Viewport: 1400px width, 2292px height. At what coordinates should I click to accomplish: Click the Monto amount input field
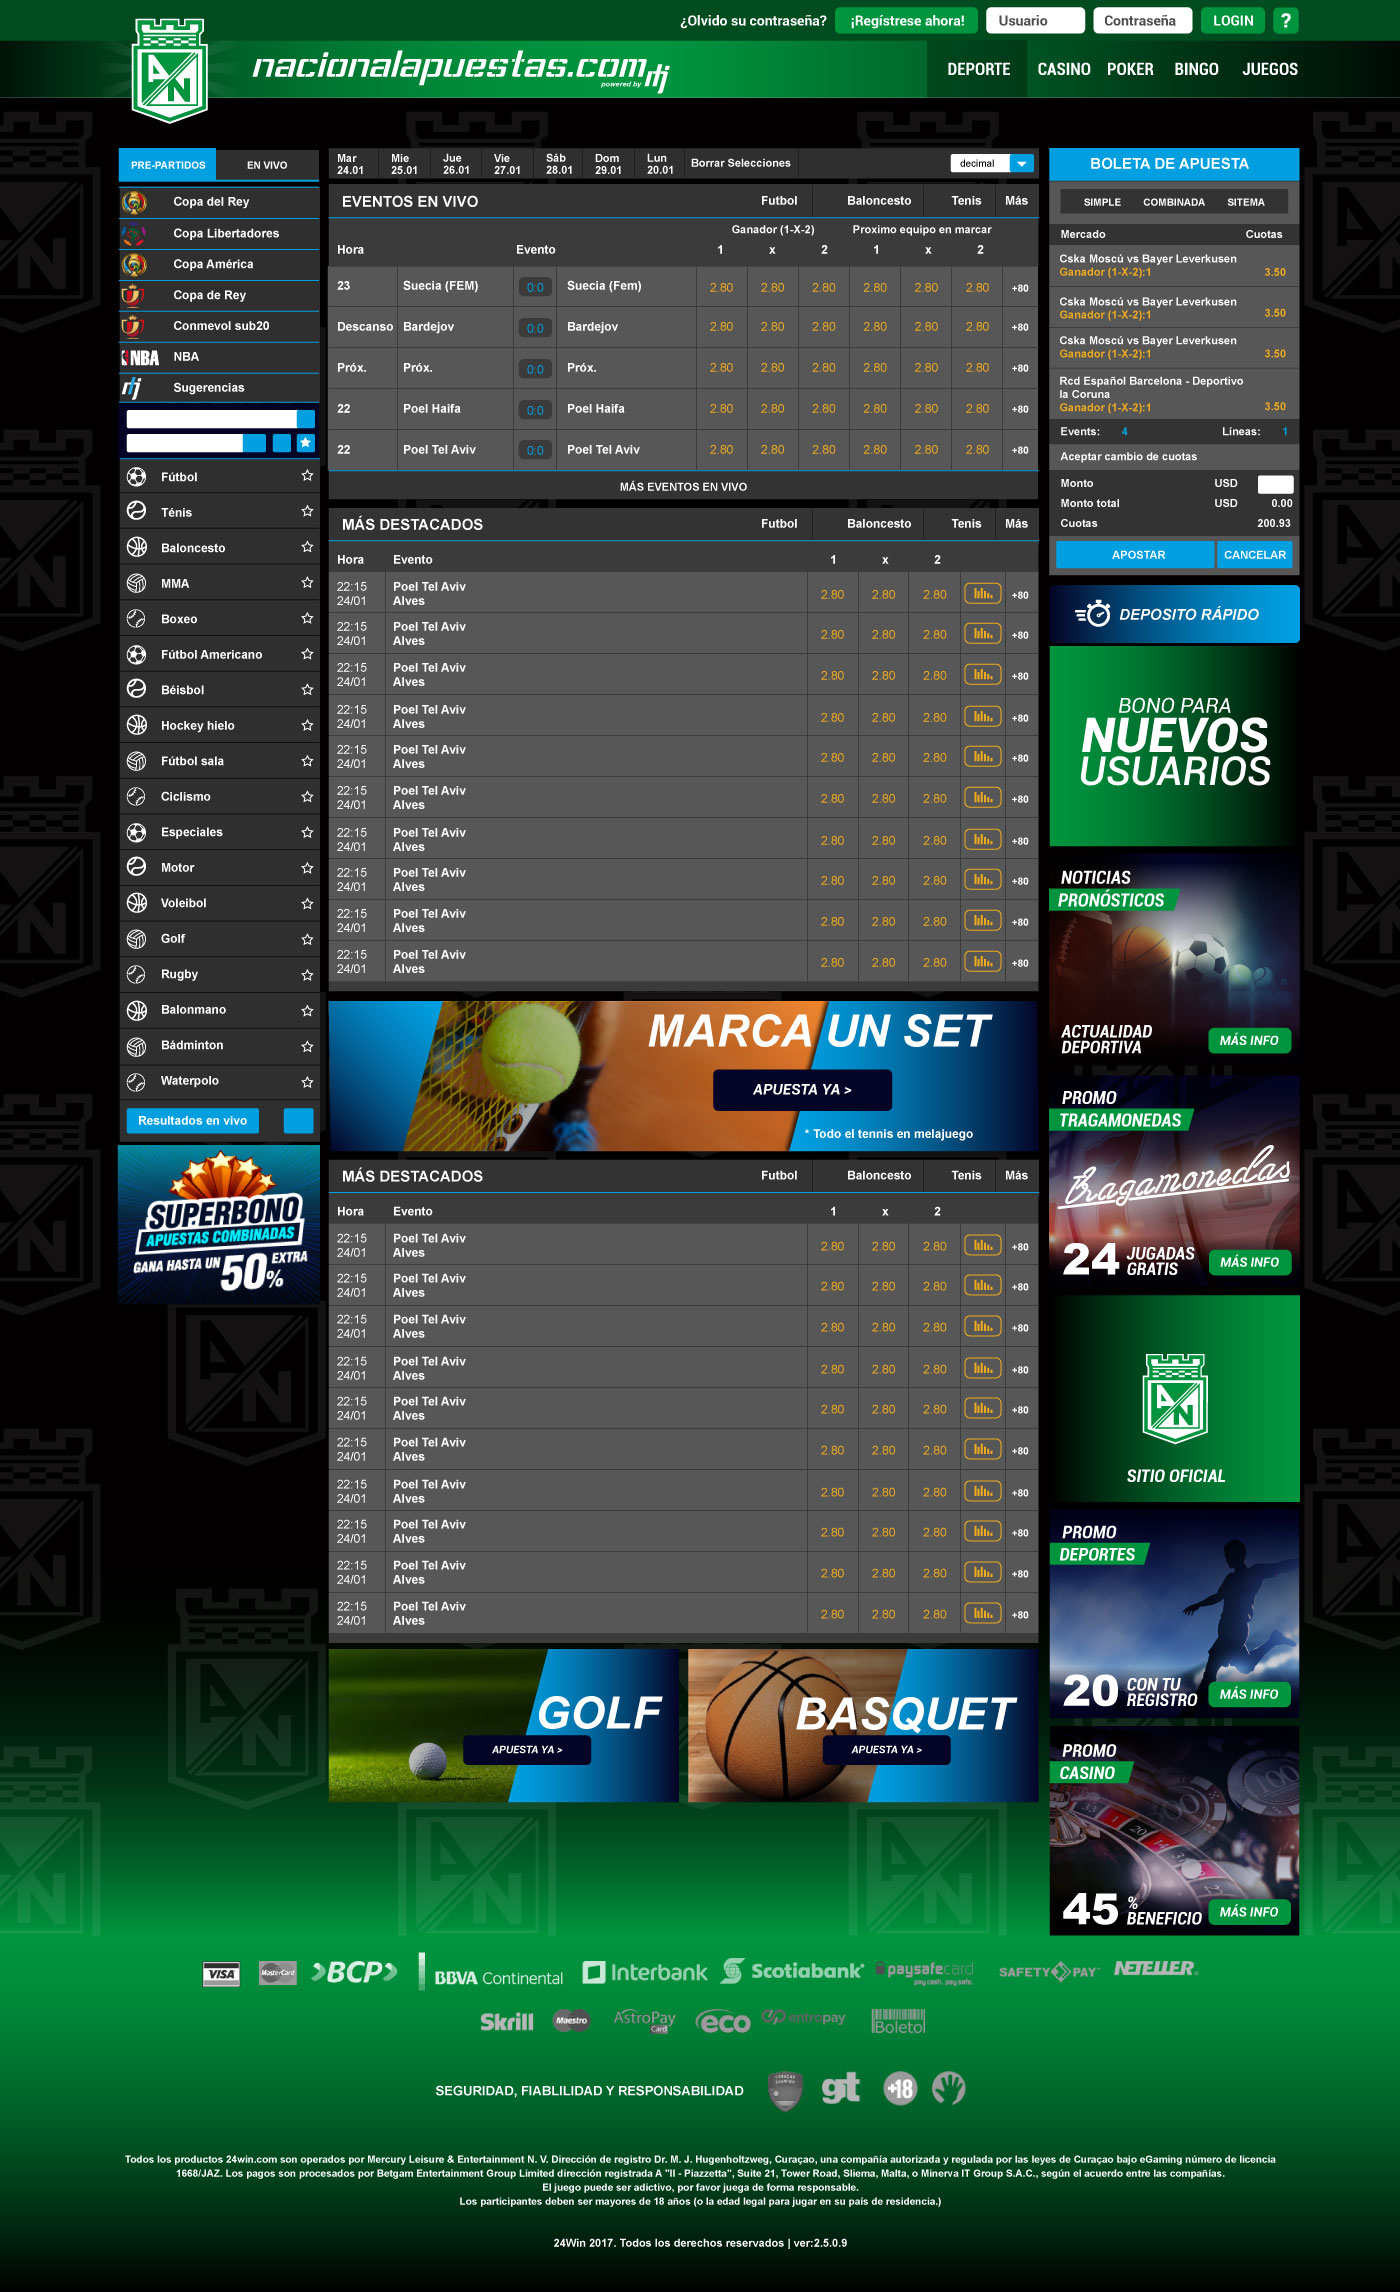1275,484
